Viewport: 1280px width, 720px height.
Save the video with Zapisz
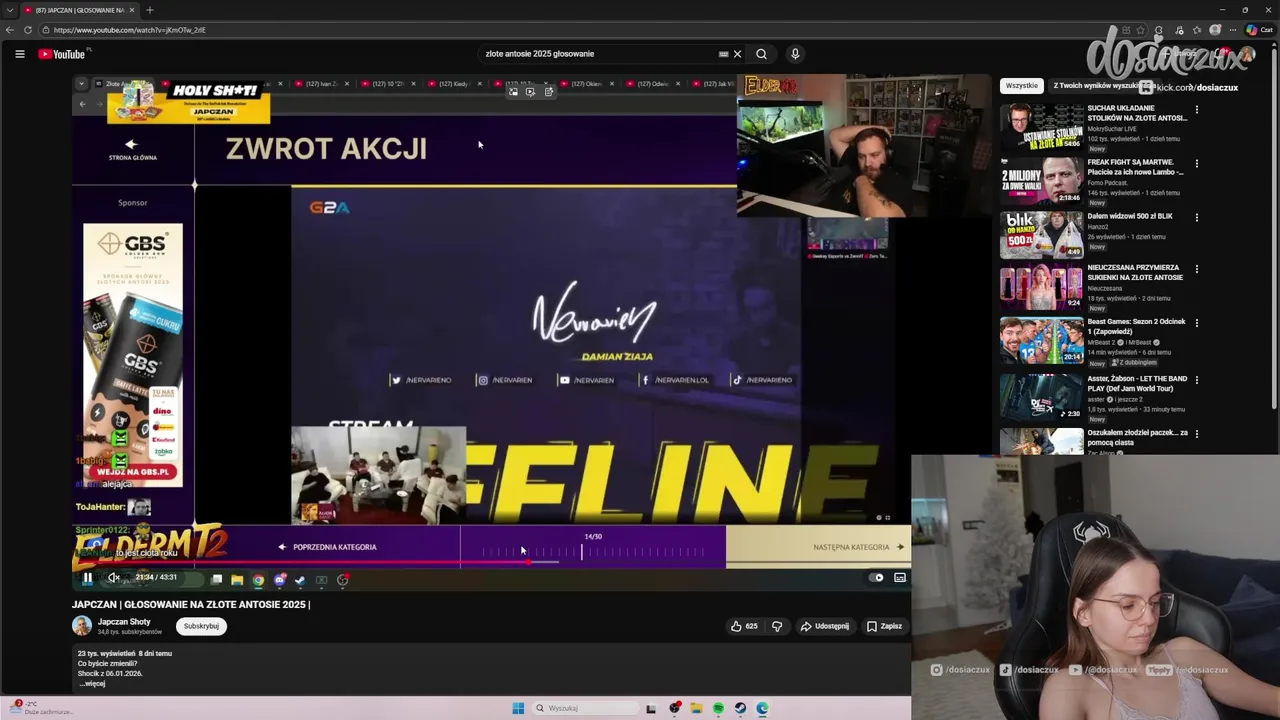coord(884,626)
